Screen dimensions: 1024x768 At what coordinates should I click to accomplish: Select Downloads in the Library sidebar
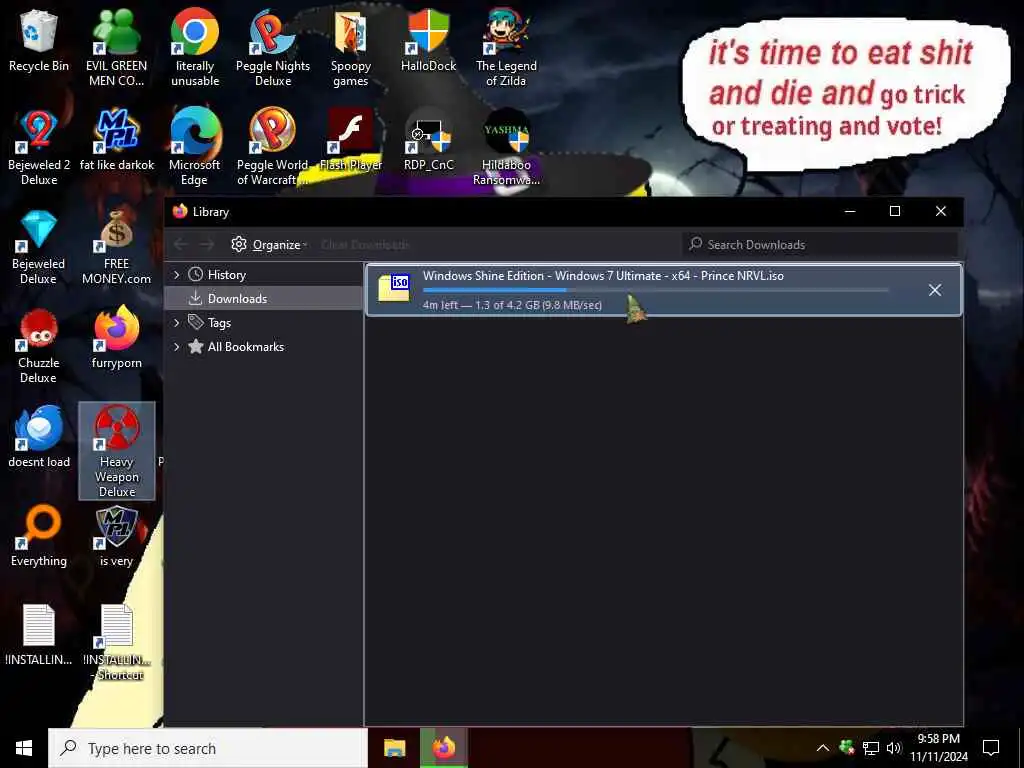(x=263, y=298)
